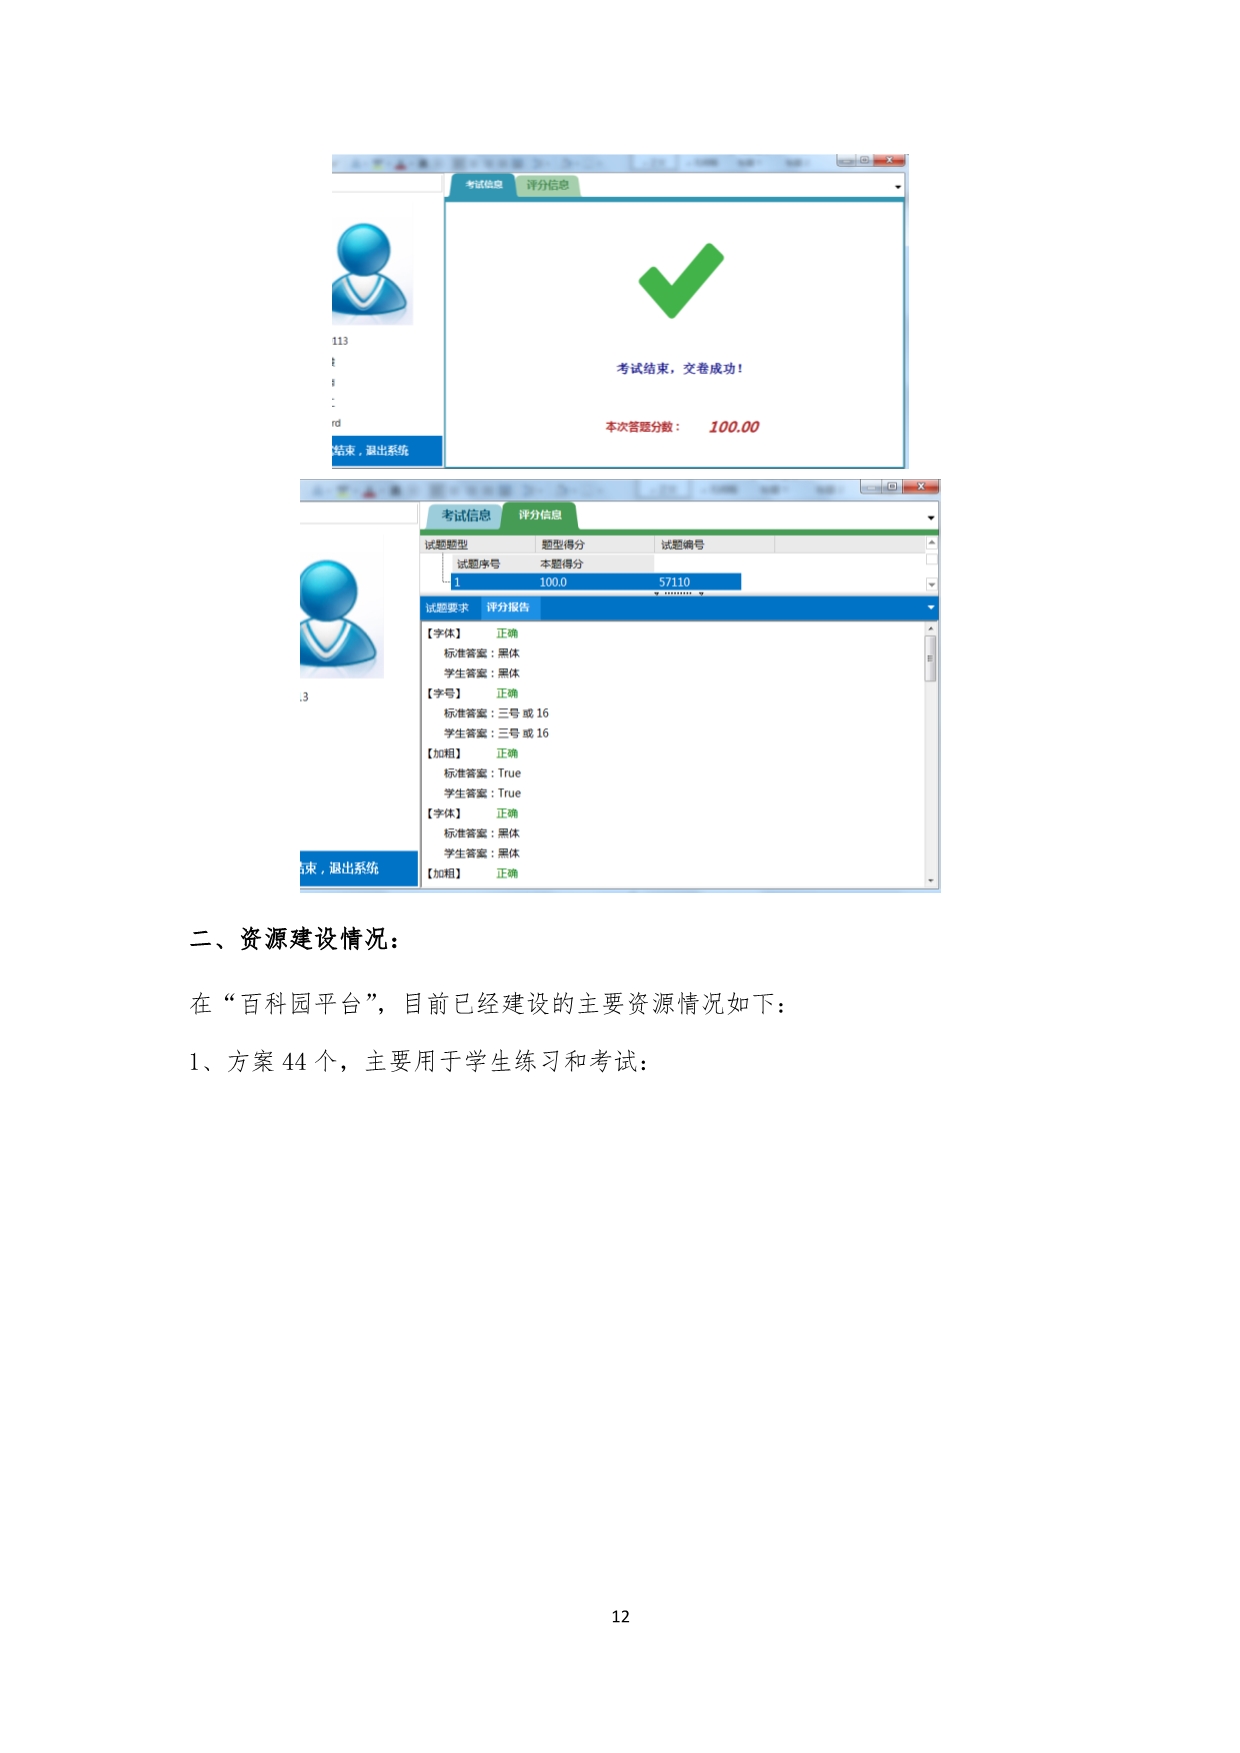Click score grid's scroll-down arrow
Viewport: 1240px width, 1753px height.
[932, 584]
